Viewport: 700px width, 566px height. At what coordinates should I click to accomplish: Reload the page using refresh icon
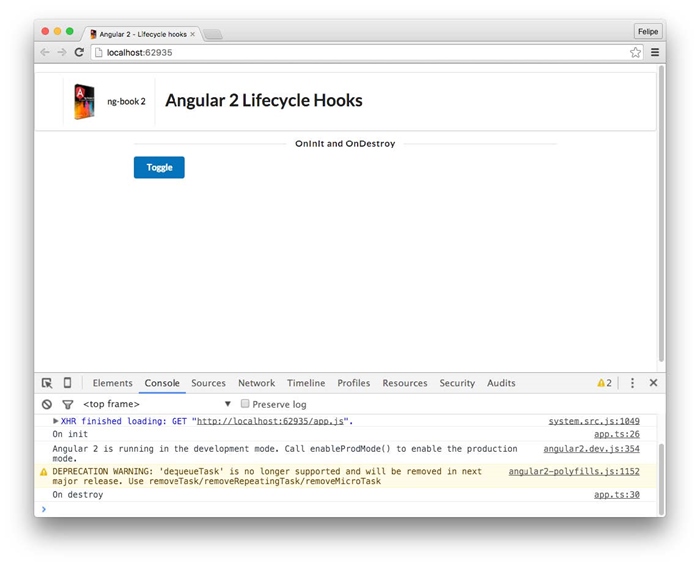(x=79, y=52)
